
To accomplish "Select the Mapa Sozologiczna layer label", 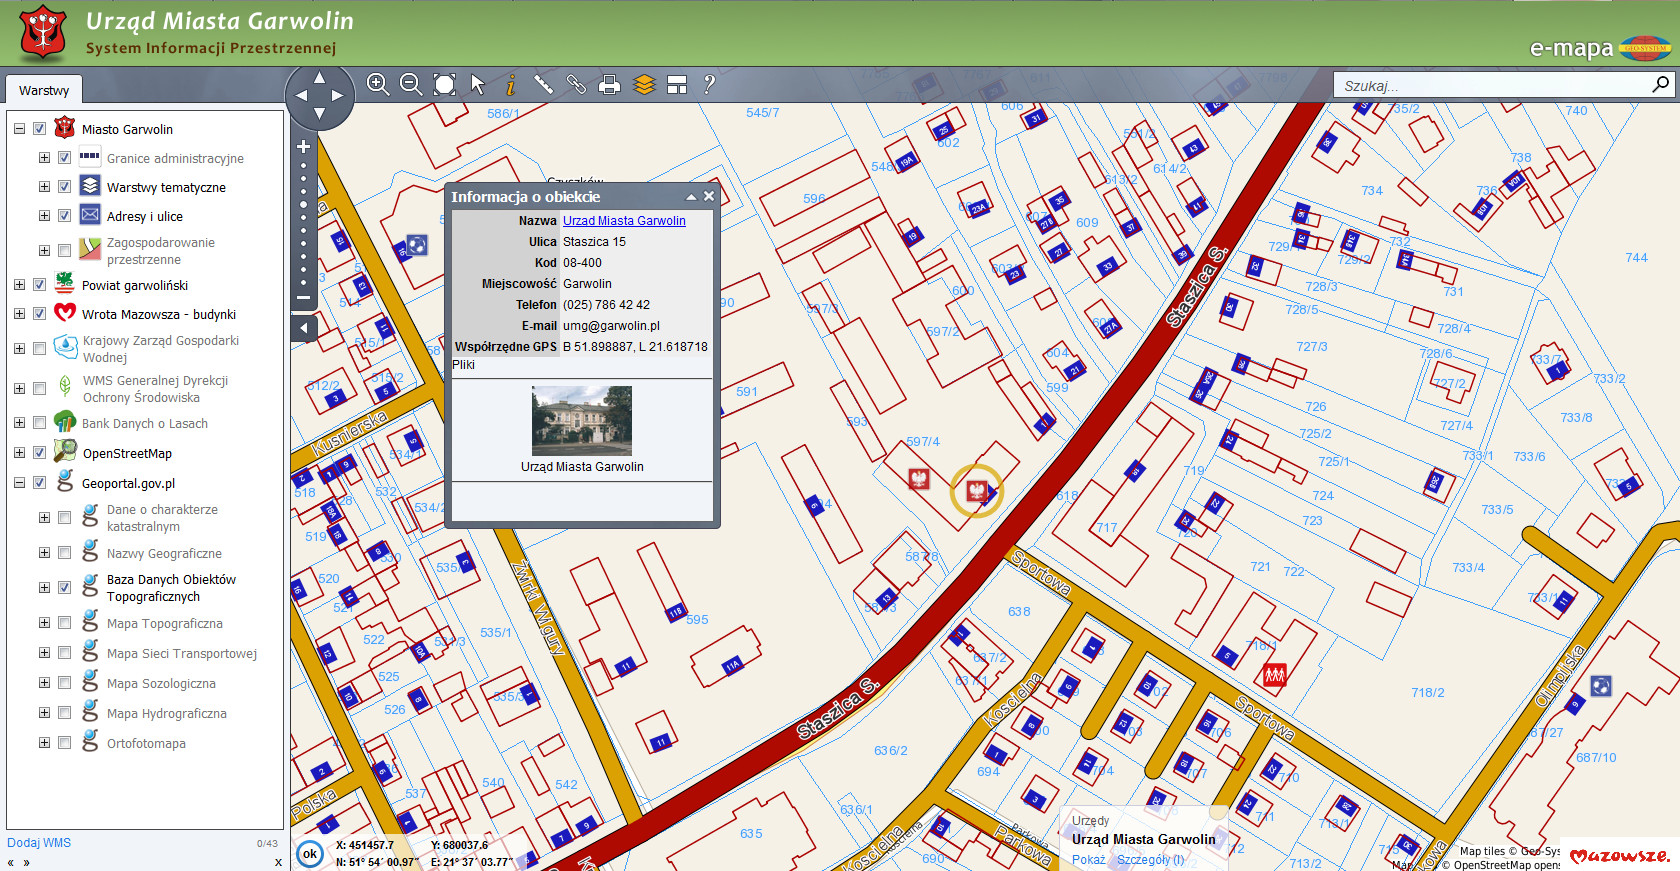I will tap(161, 684).
